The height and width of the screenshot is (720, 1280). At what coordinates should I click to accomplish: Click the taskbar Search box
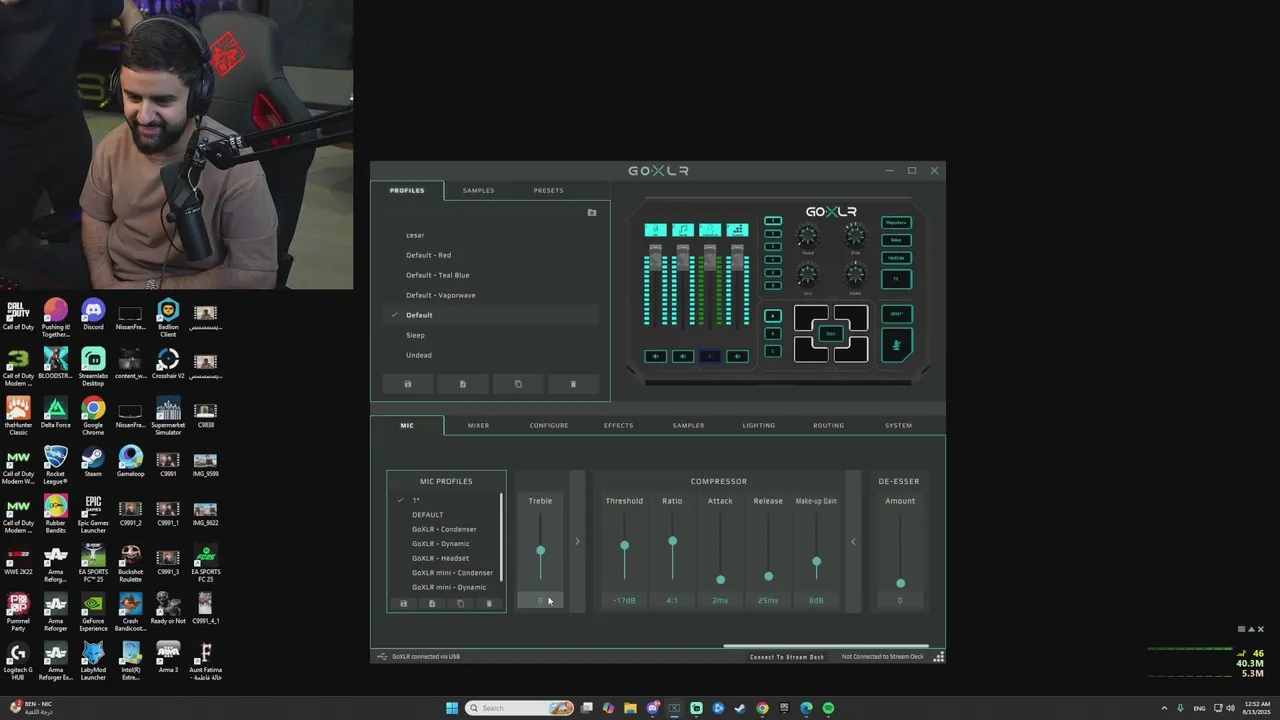click(x=520, y=708)
